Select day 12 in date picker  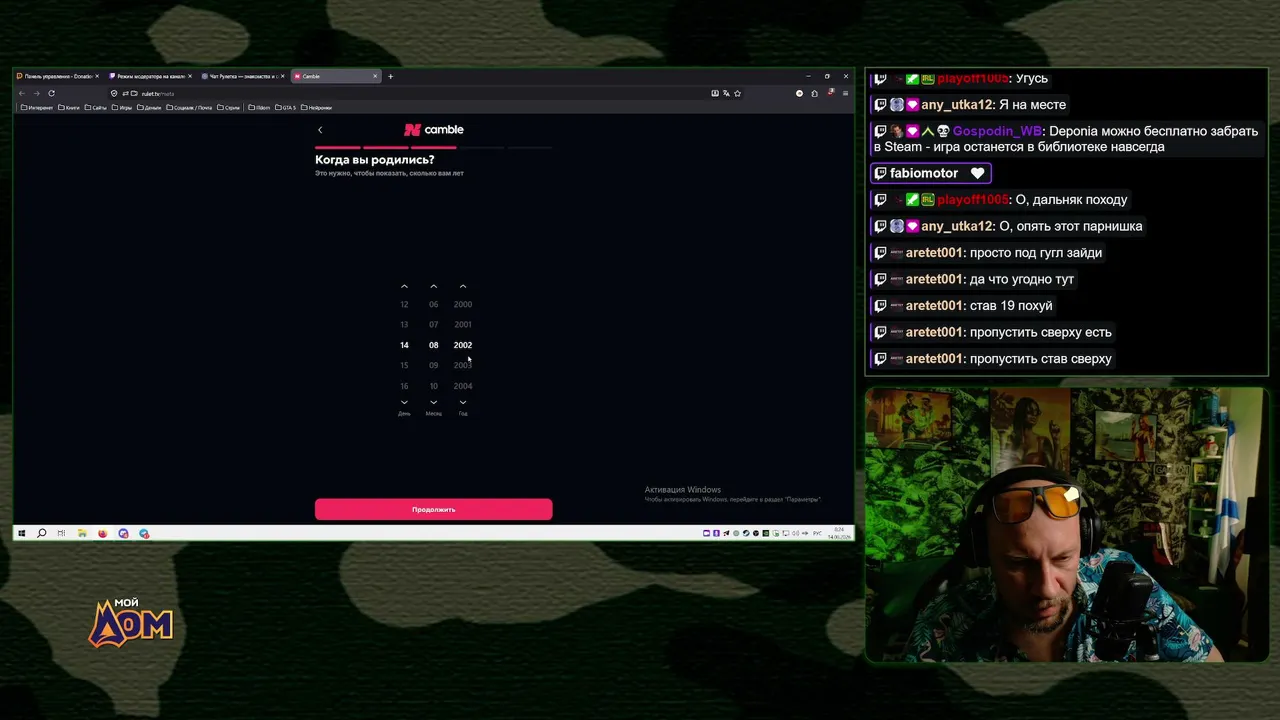[404, 304]
